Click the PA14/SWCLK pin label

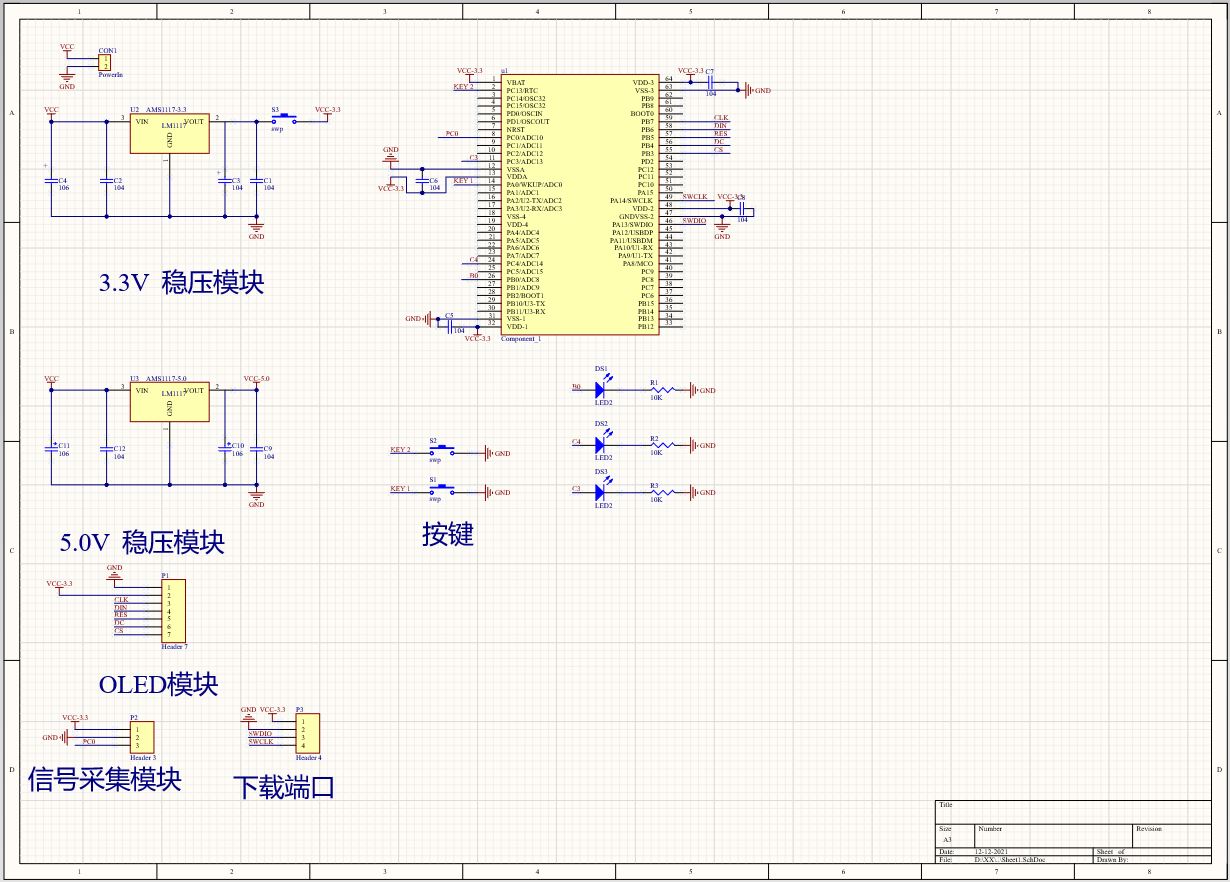click(632, 200)
